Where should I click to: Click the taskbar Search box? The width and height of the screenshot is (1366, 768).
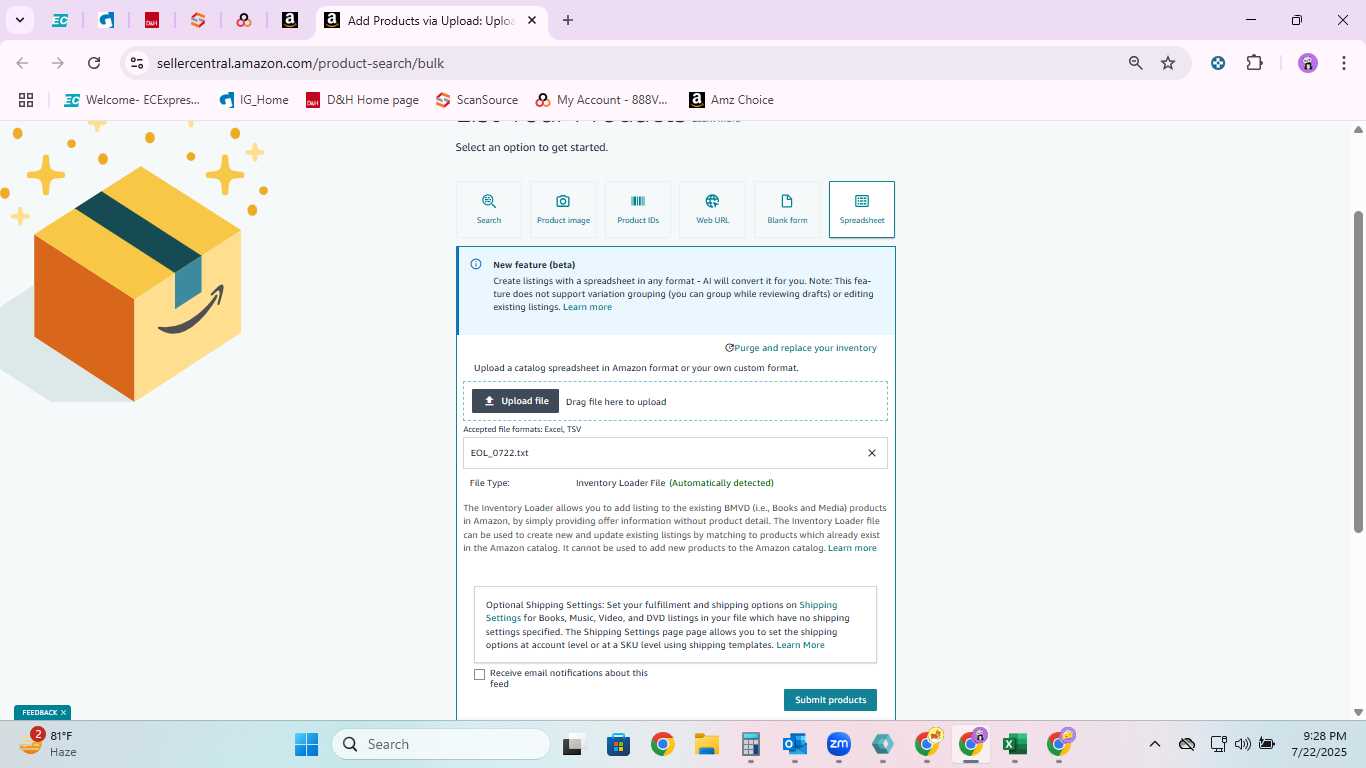[x=441, y=744]
